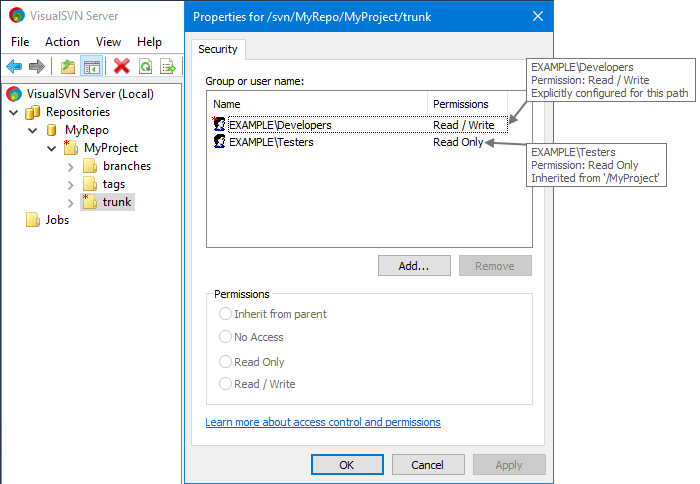
Task: Select the Security tab
Action: click(x=218, y=49)
